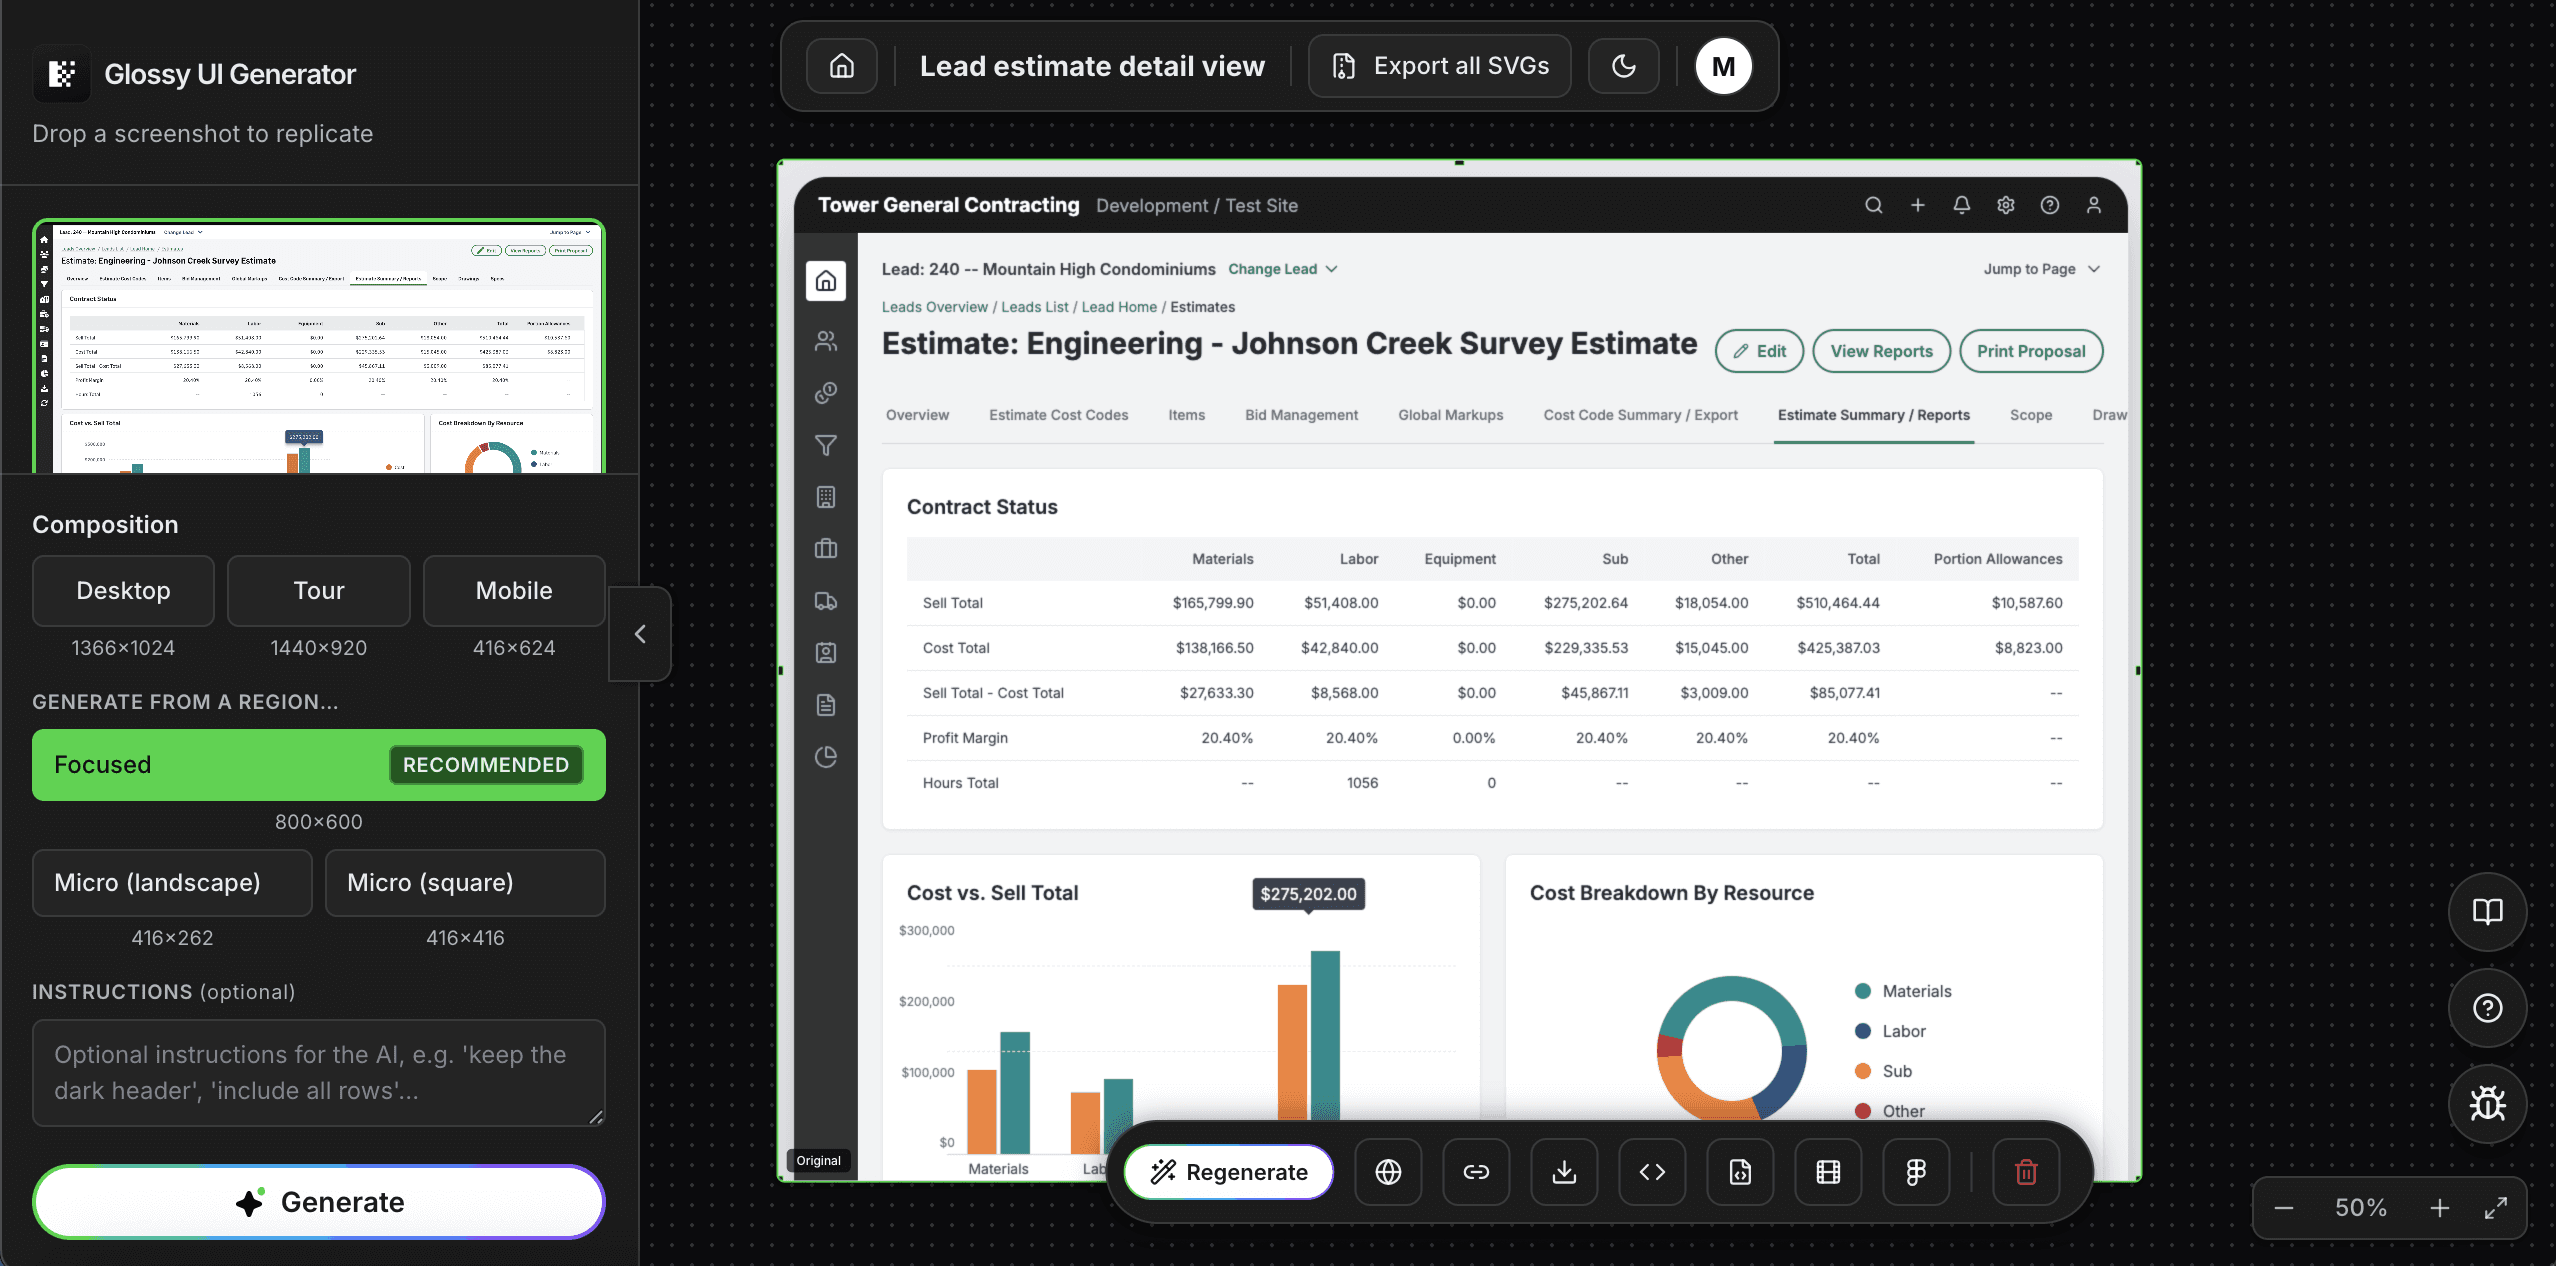Screen dimensions: 2556x1266
Task: Collapse the left sidebar panel chevron
Action: click(x=640, y=634)
